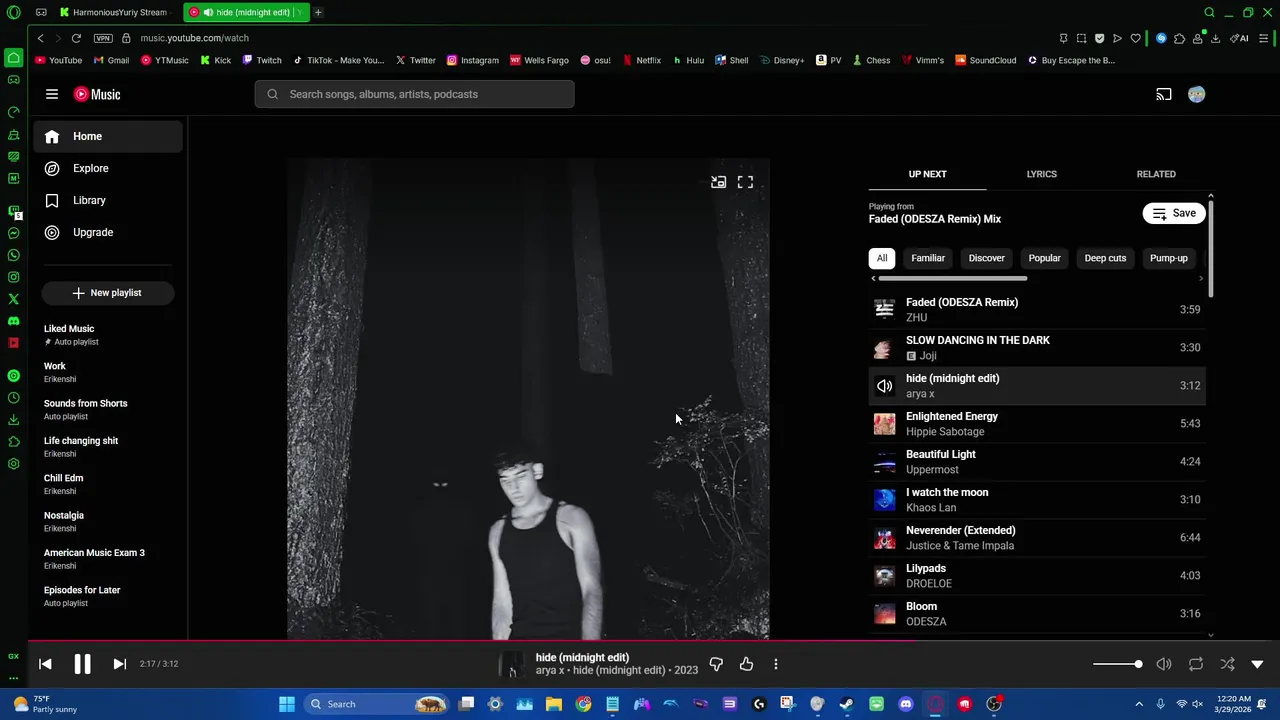Image resolution: width=1280 pixels, height=720 pixels.
Task: Pause the current song
Action: 82,664
